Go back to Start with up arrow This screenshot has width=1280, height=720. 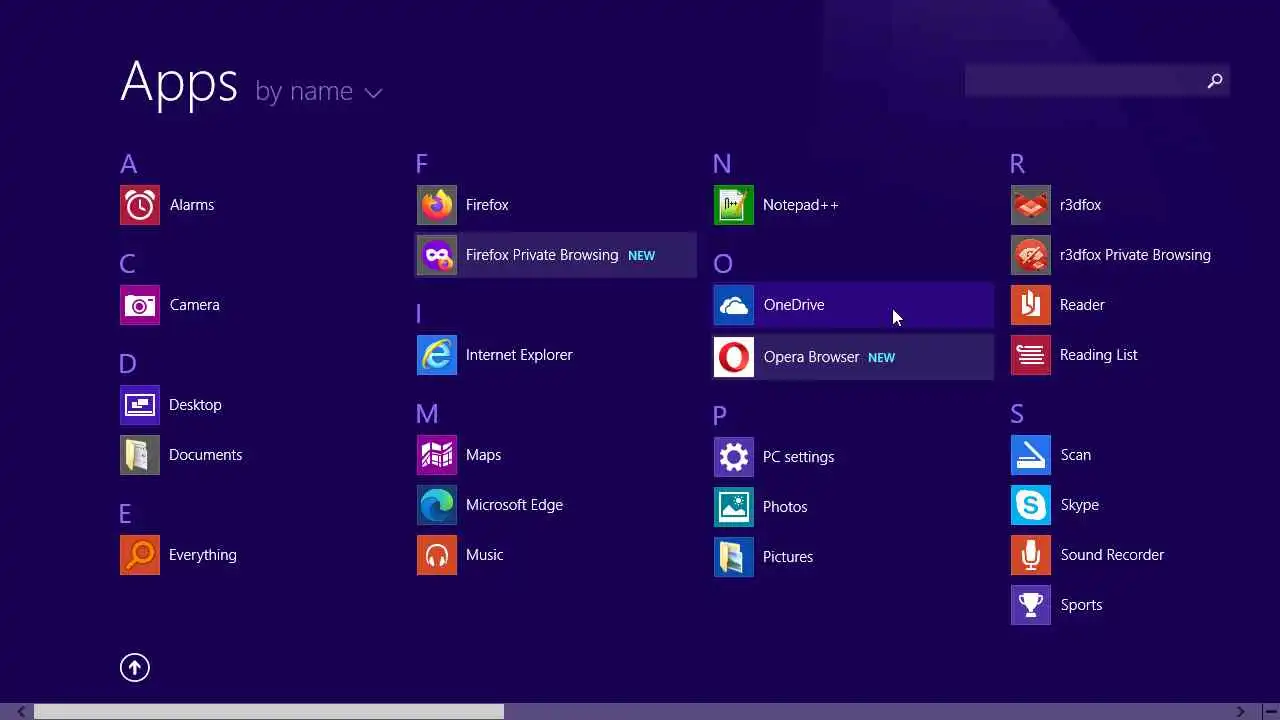coord(135,667)
